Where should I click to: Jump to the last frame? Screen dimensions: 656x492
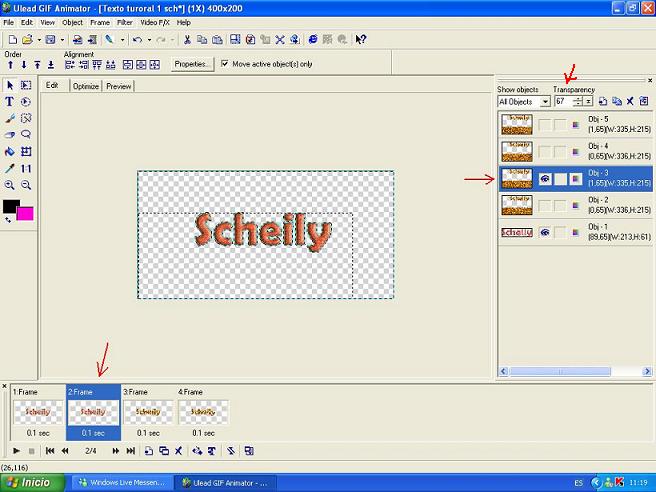pos(131,451)
